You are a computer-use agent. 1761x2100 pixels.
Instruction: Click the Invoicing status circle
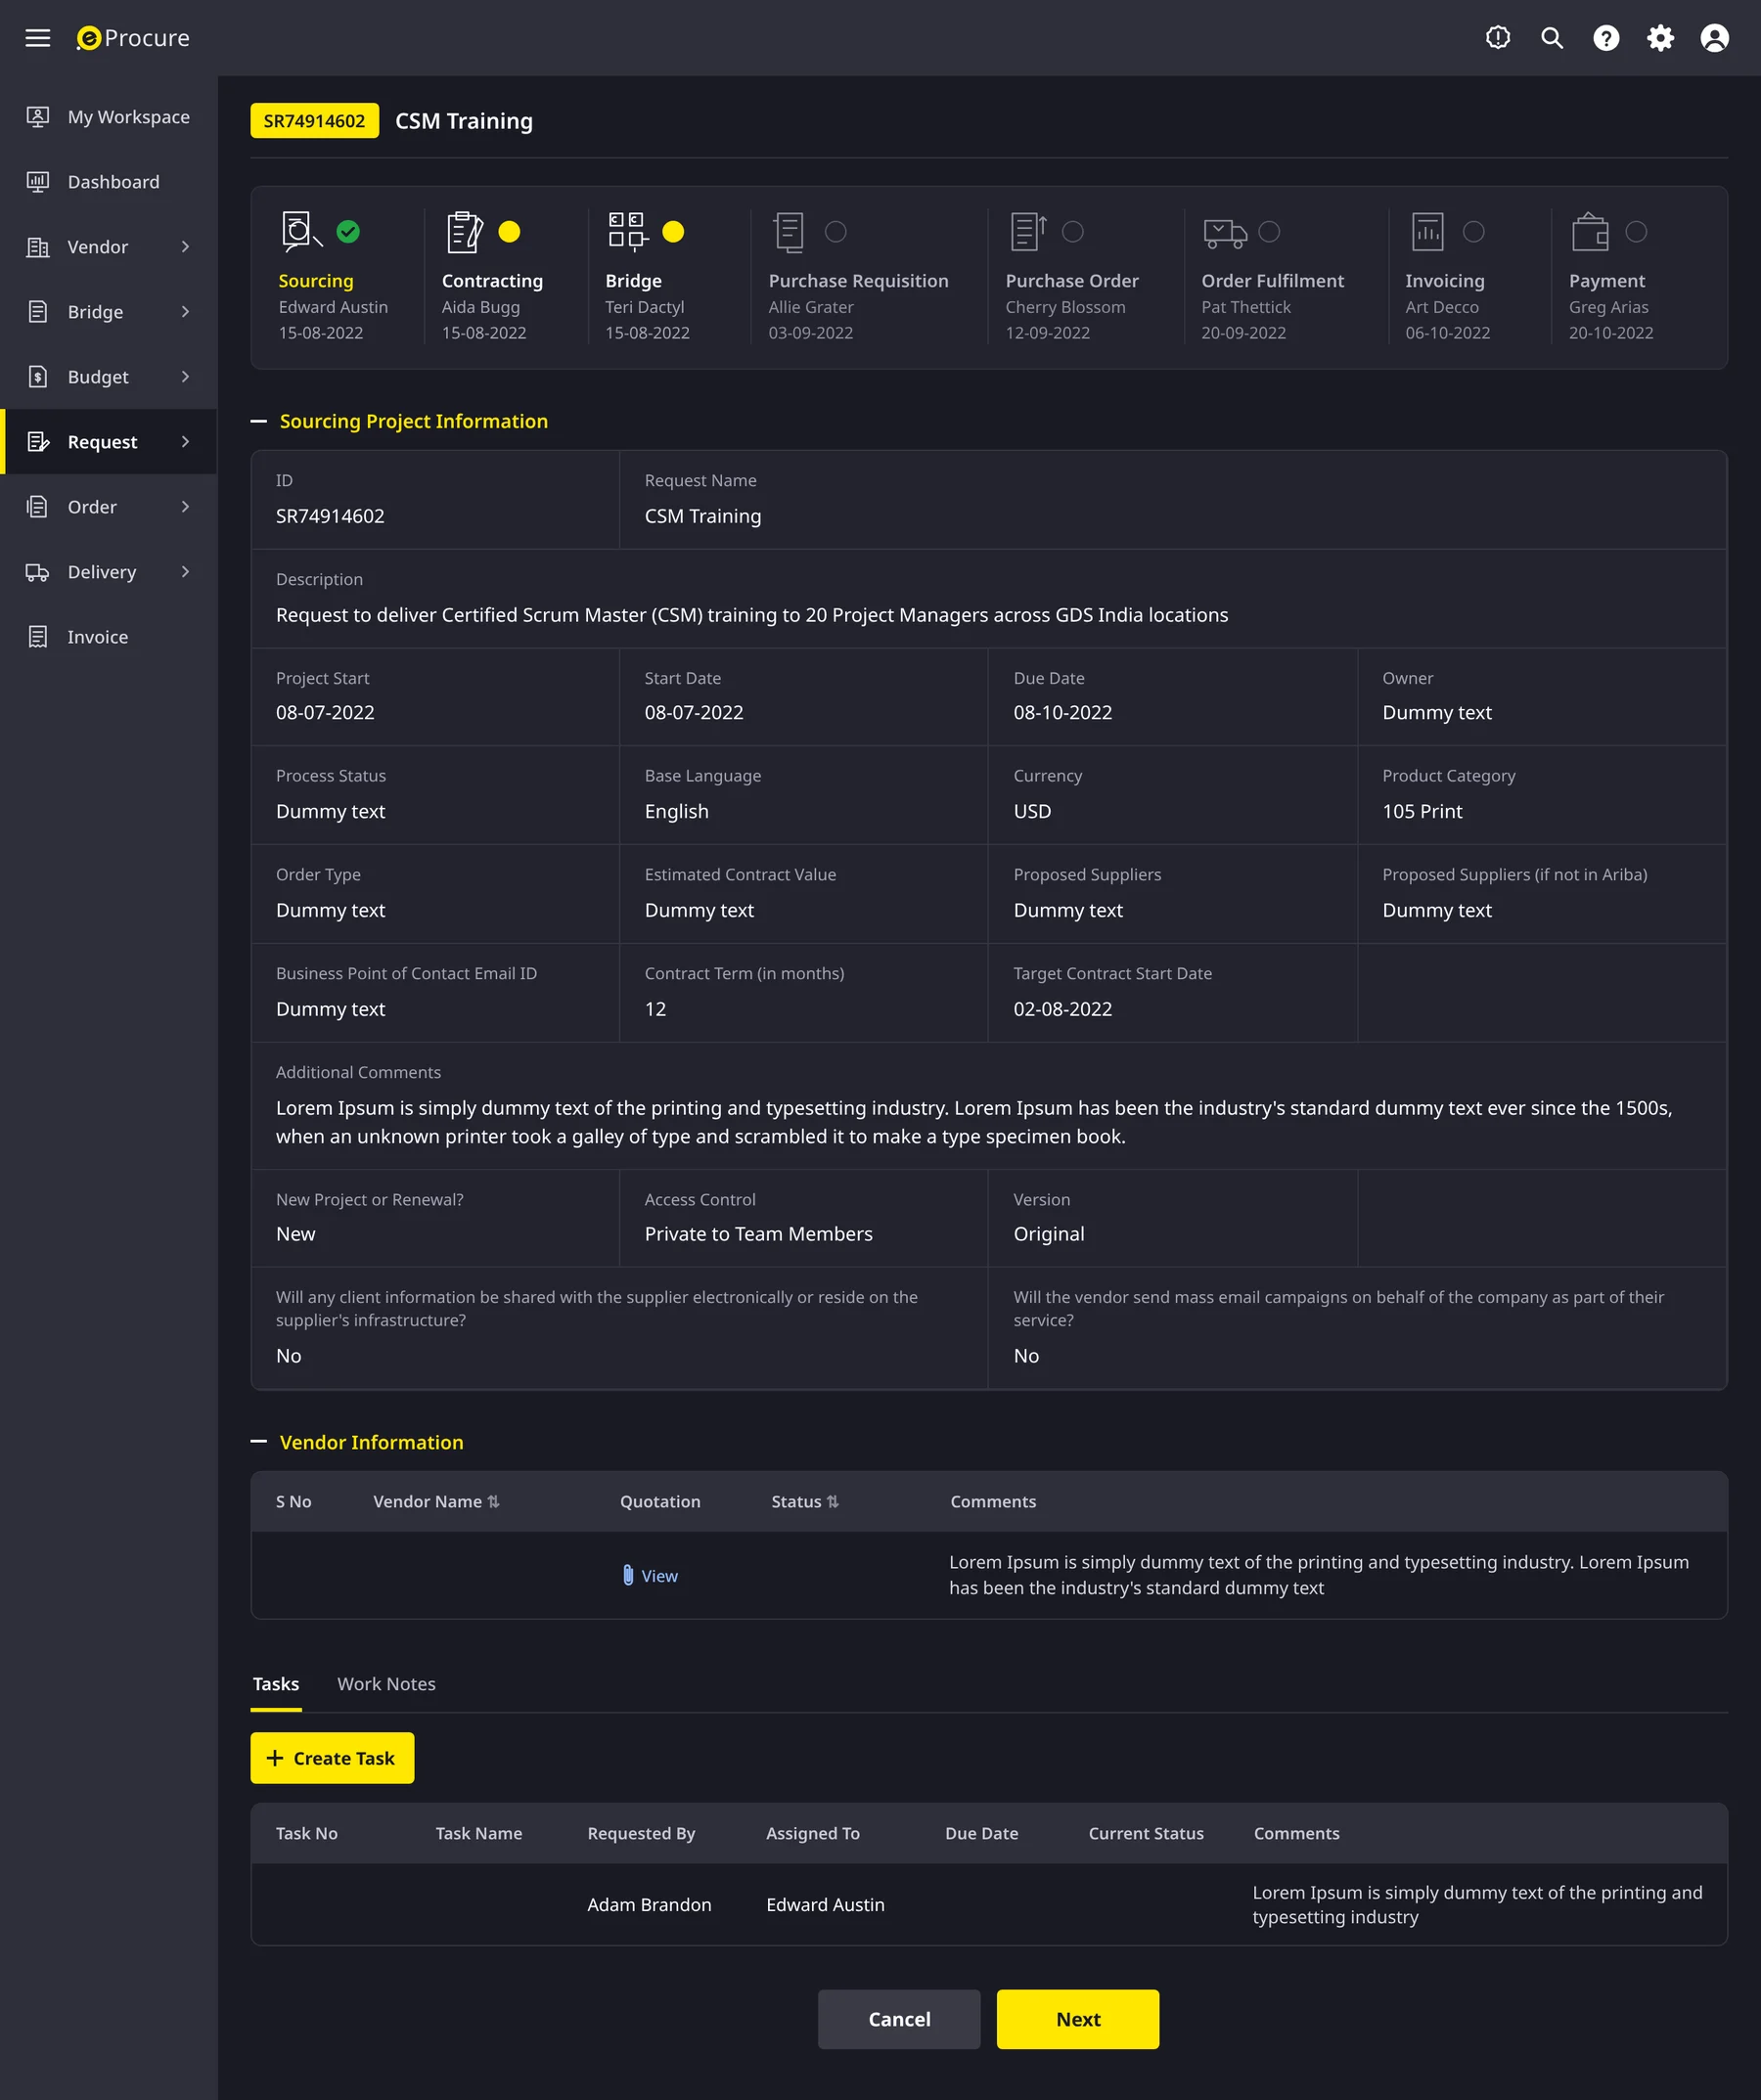(1473, 232)
